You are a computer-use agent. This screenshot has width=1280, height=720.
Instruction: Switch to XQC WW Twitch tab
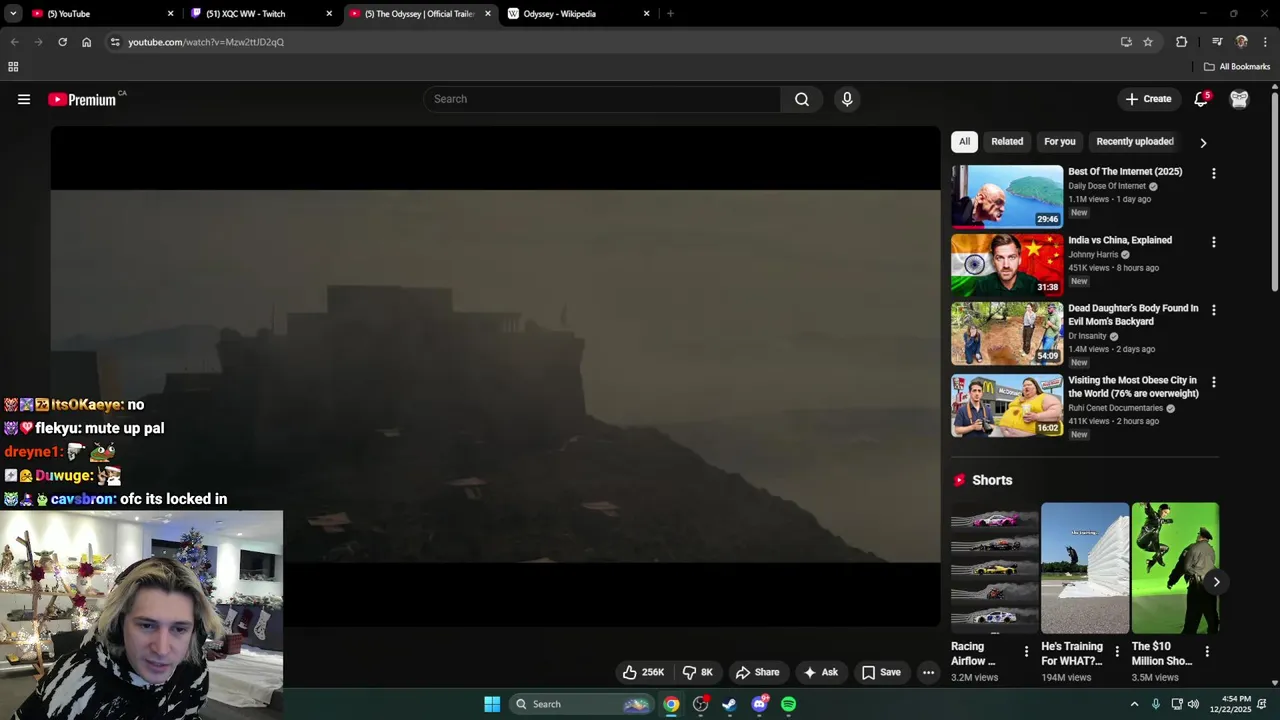262,14
